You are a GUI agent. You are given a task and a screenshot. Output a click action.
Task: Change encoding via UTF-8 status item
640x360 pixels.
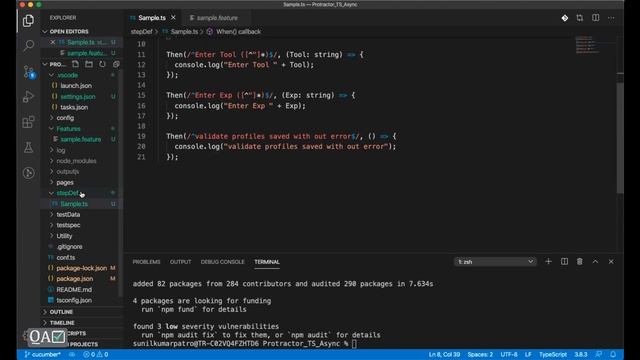[509, 354]
